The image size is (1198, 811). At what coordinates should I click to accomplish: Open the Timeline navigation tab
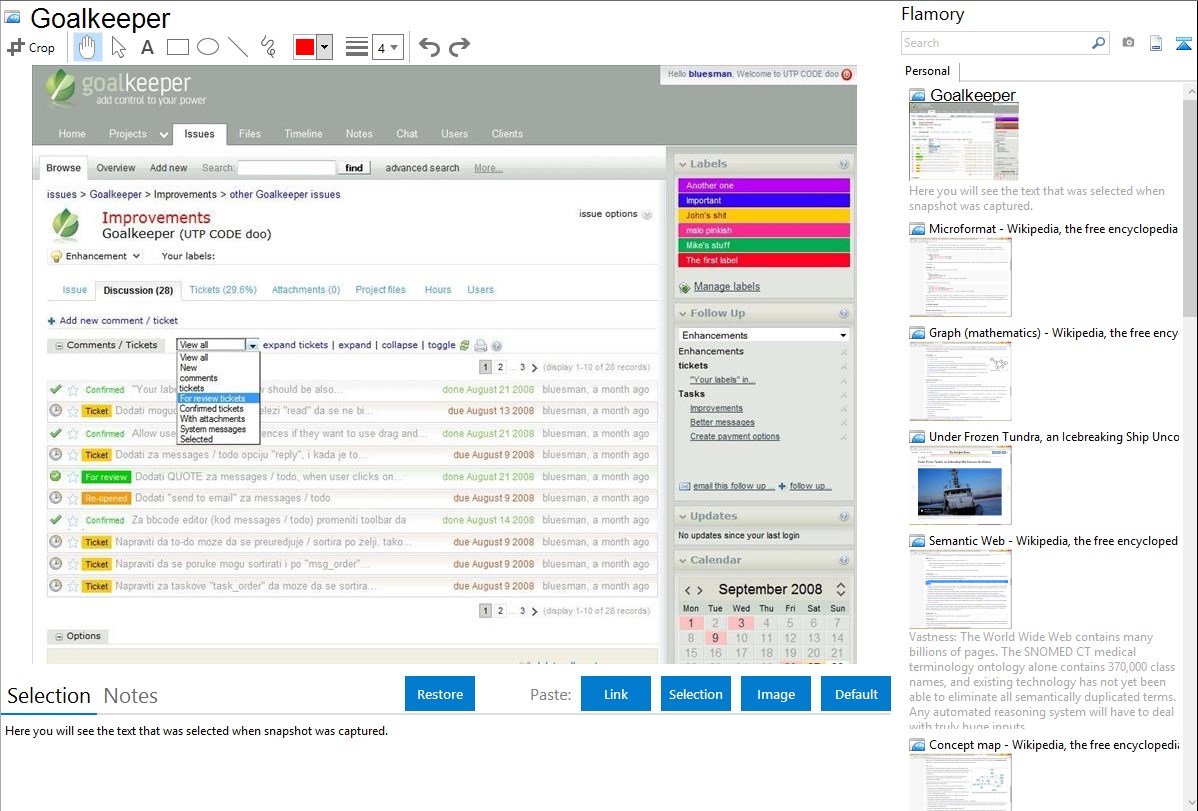point(303,134)
